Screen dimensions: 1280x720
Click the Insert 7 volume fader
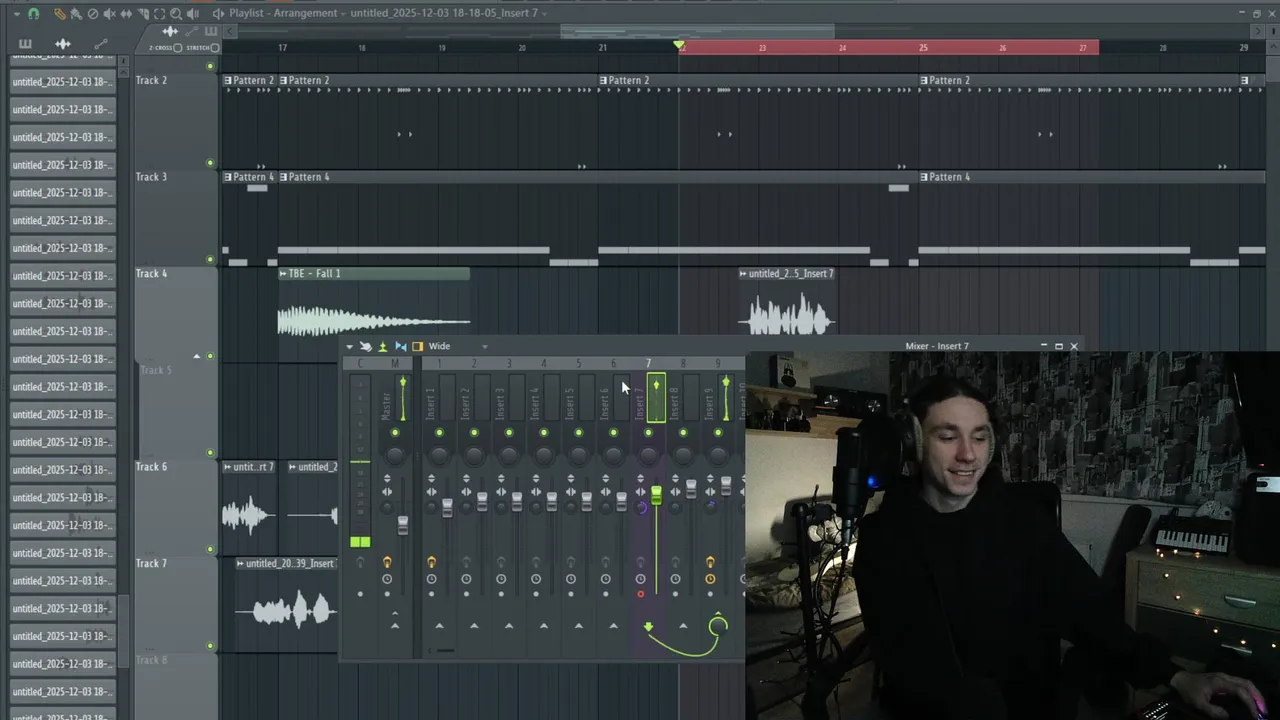coord(656,495)
